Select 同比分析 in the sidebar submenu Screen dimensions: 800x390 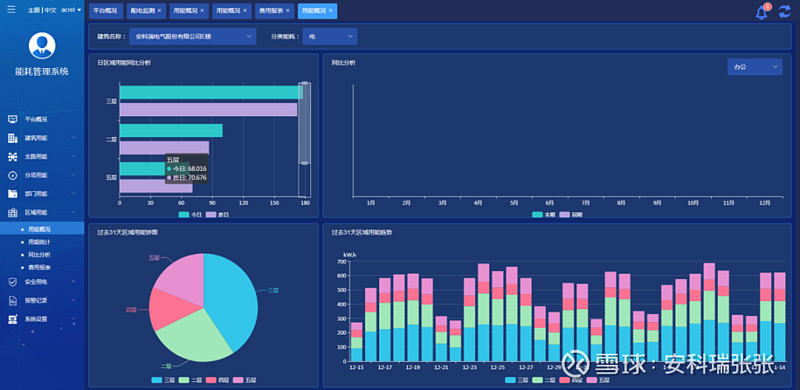[39, 254]
